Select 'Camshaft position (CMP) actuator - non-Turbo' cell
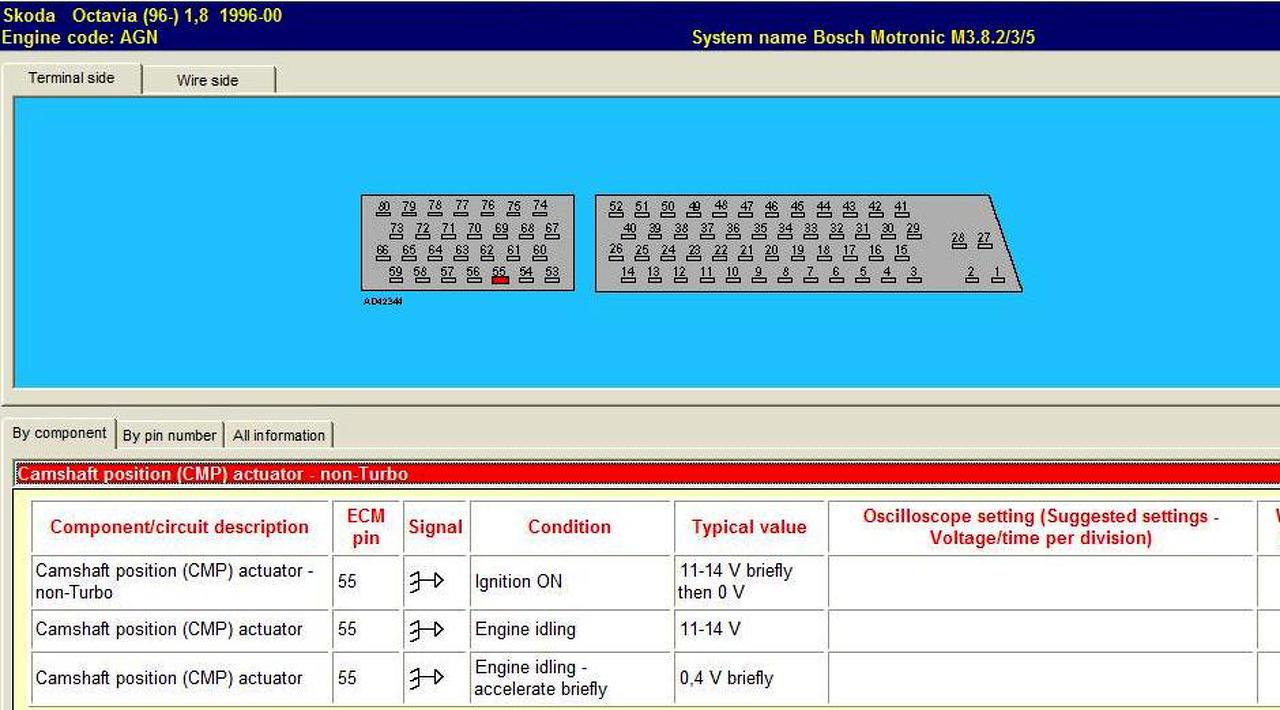This screenshot has height=710, width=1280. click(x=180, y=582)
